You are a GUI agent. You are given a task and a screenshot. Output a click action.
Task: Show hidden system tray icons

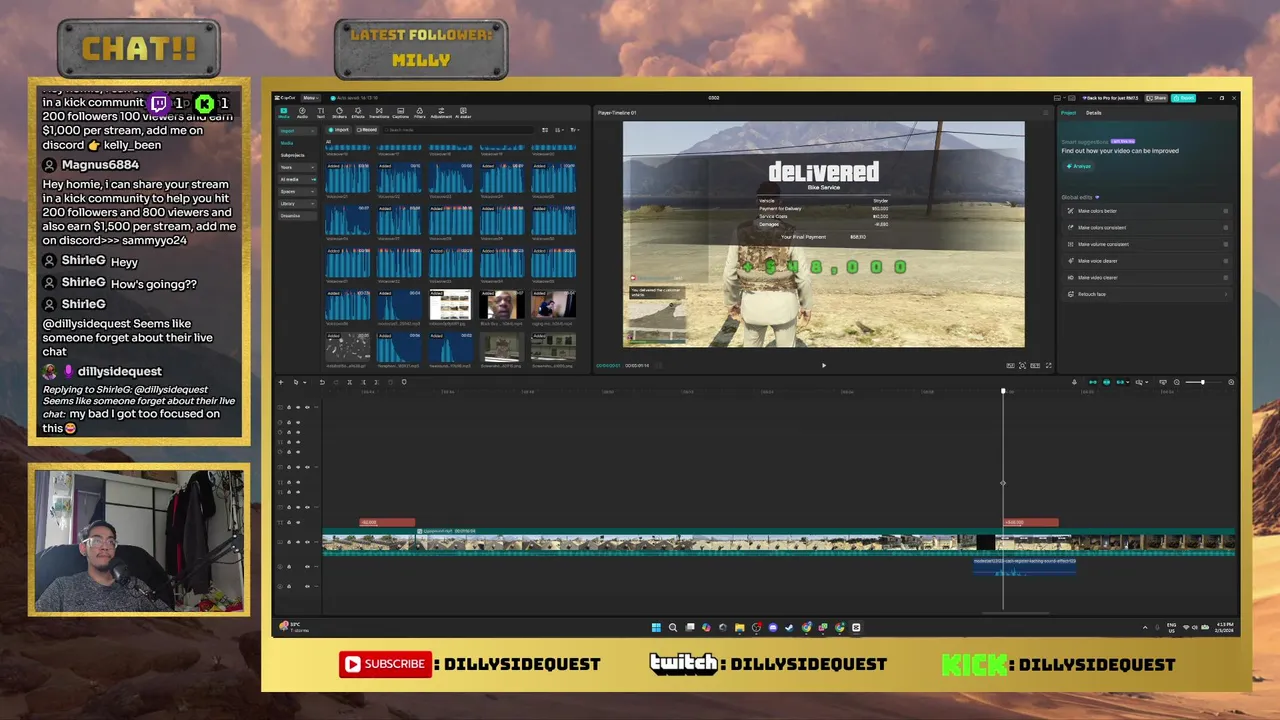point(1145,627)
